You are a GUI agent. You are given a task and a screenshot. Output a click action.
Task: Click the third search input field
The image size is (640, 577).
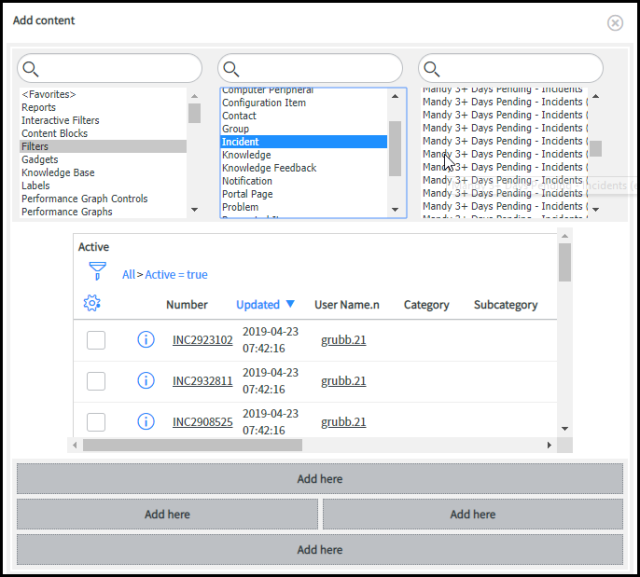511,68
